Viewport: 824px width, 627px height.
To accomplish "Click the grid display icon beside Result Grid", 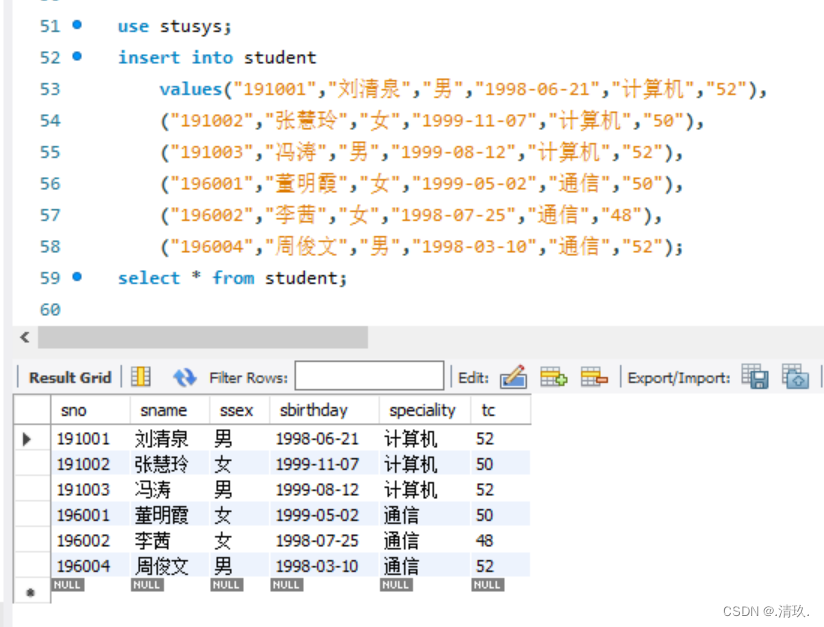I will [x=141, y=377].
